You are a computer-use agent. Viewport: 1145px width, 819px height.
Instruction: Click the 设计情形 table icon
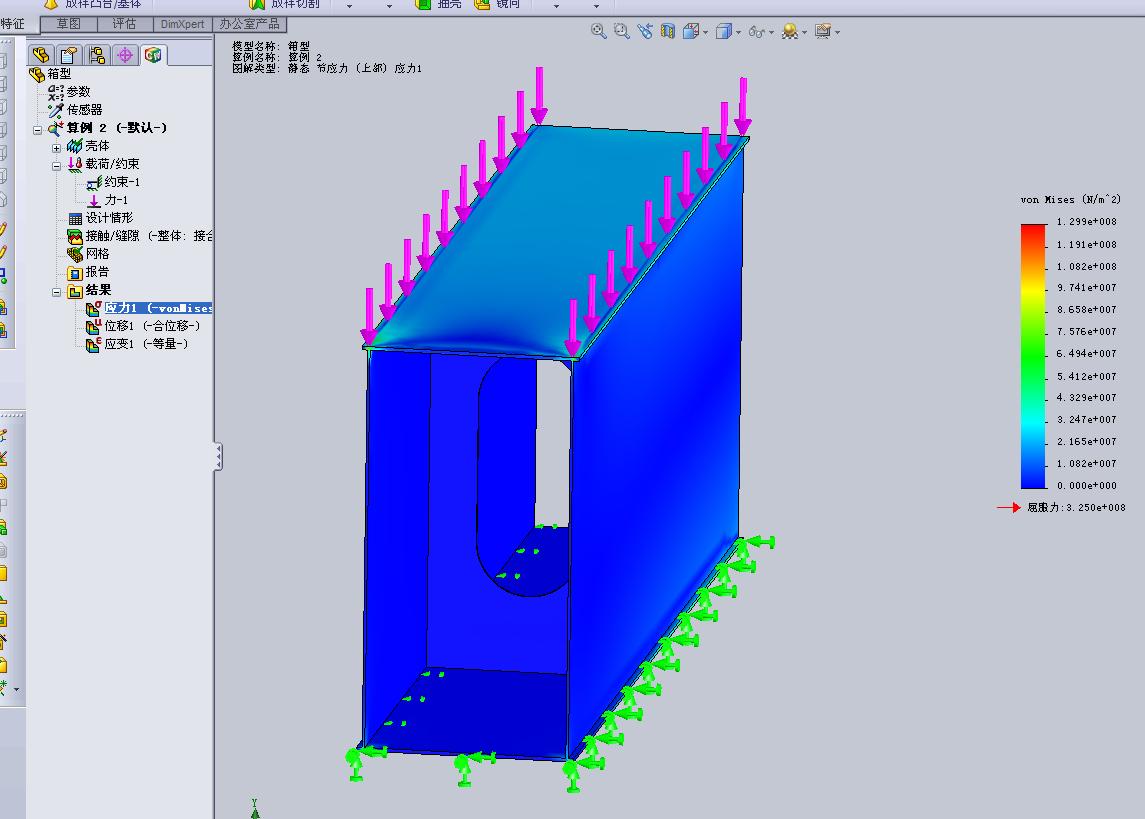coord(74,218)
